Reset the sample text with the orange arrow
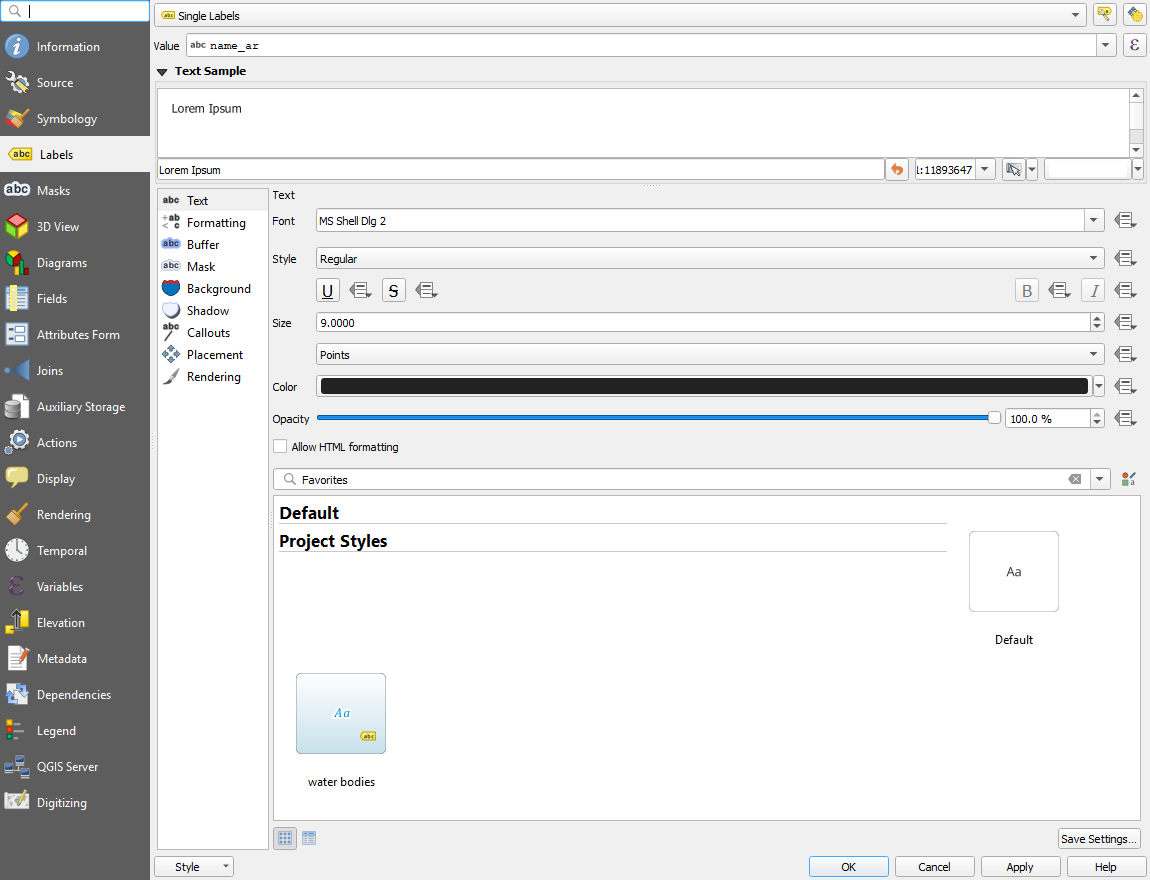 (x=896, y=169)
